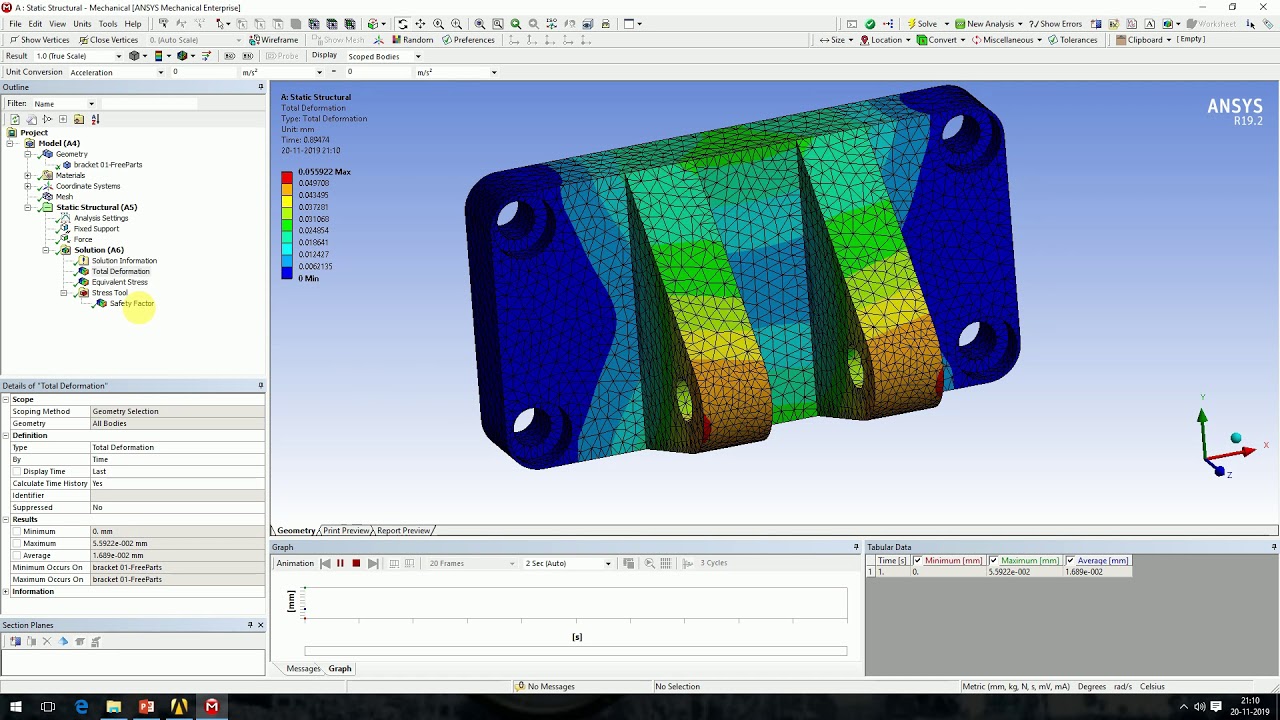The height and width of the screenshot is (720, 1280).
Task: Collapse the Static Structural (A5) tree node
Action: [28, 207]
